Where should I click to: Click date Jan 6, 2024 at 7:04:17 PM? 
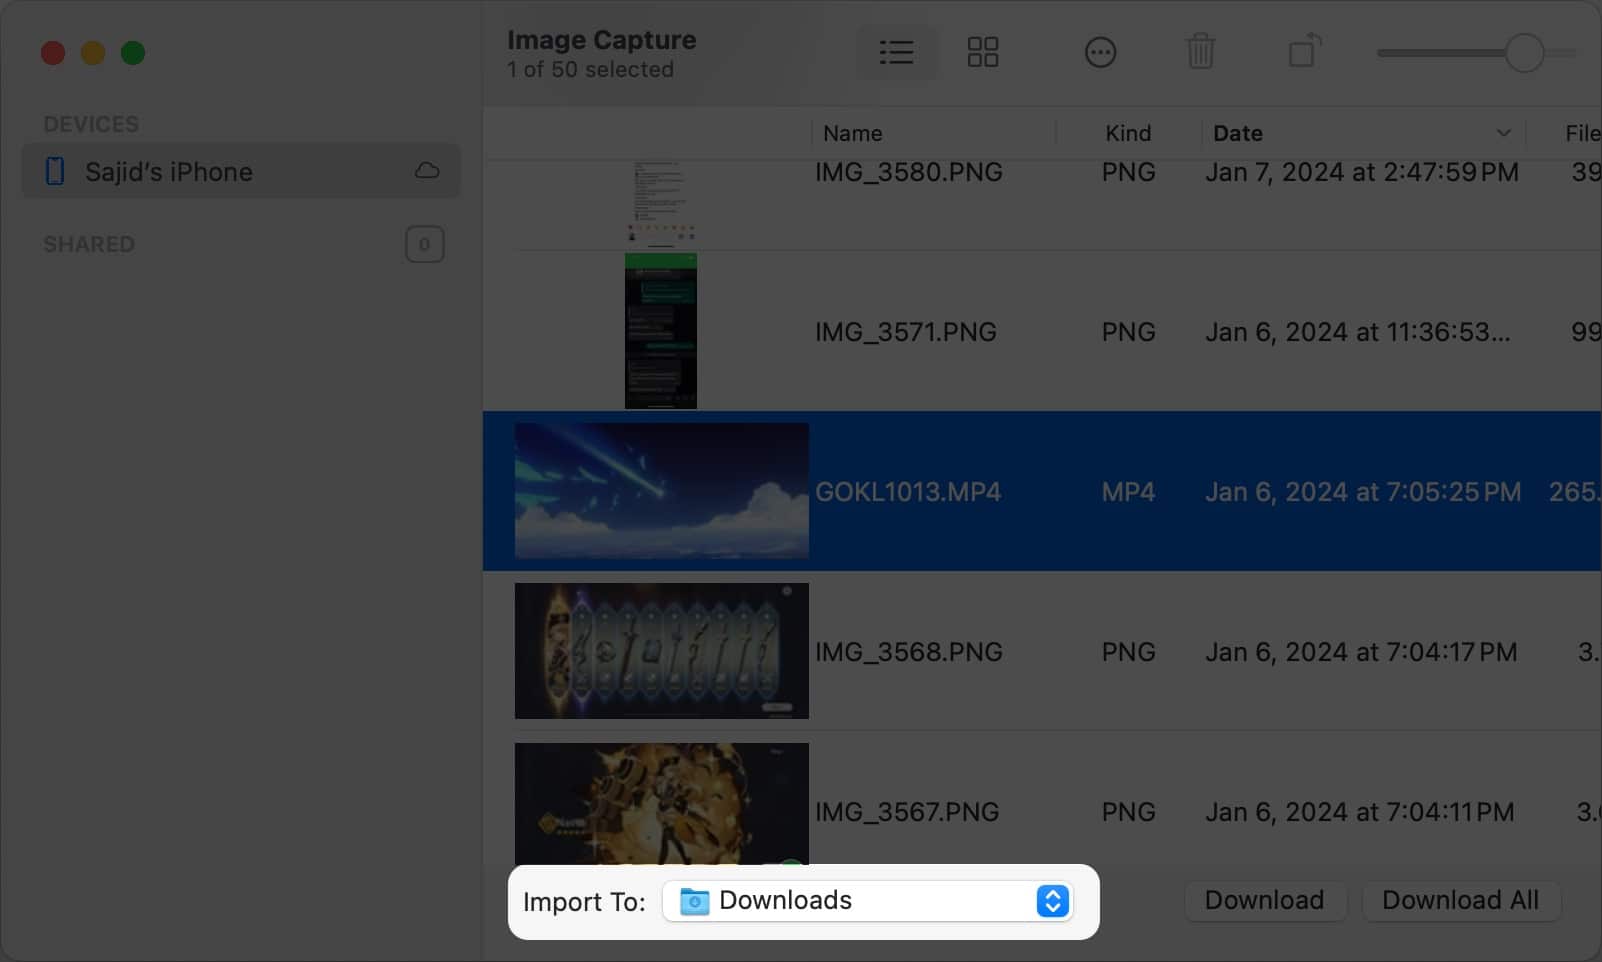[x=1360, y=652]
